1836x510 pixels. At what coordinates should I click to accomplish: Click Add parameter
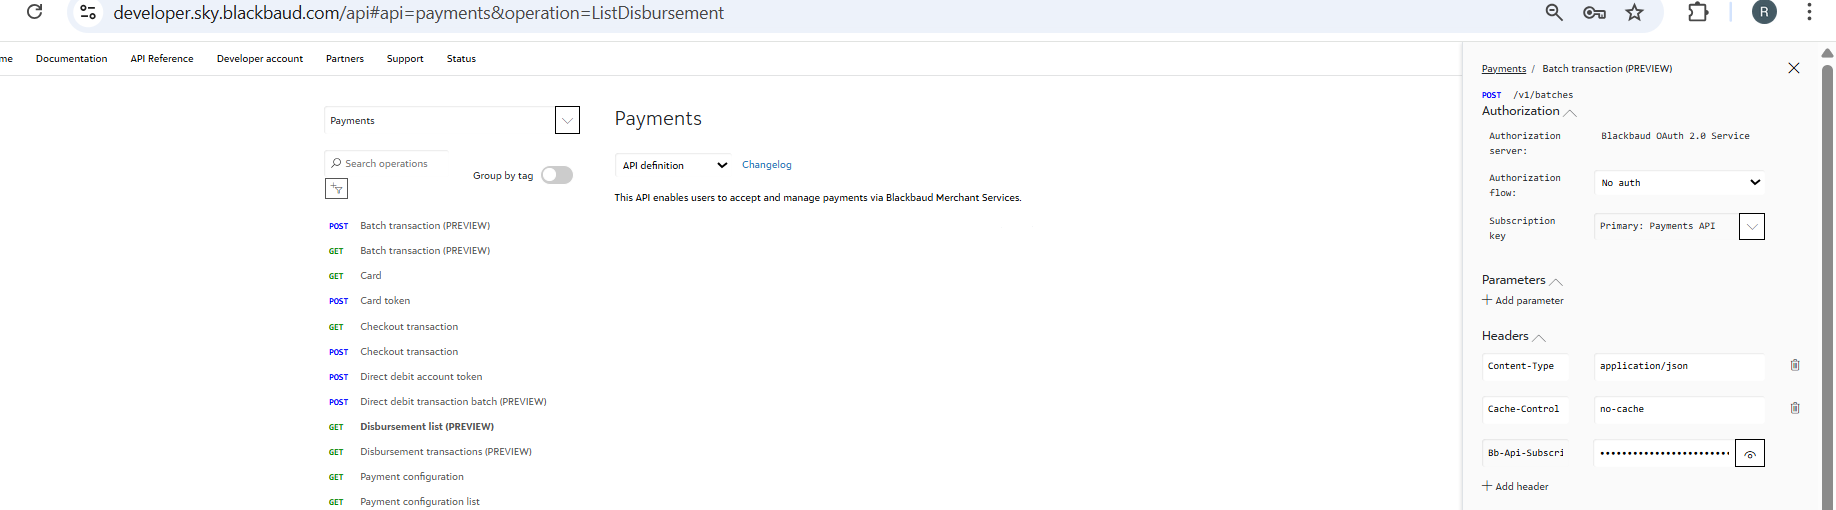(x=1523, y=300)
